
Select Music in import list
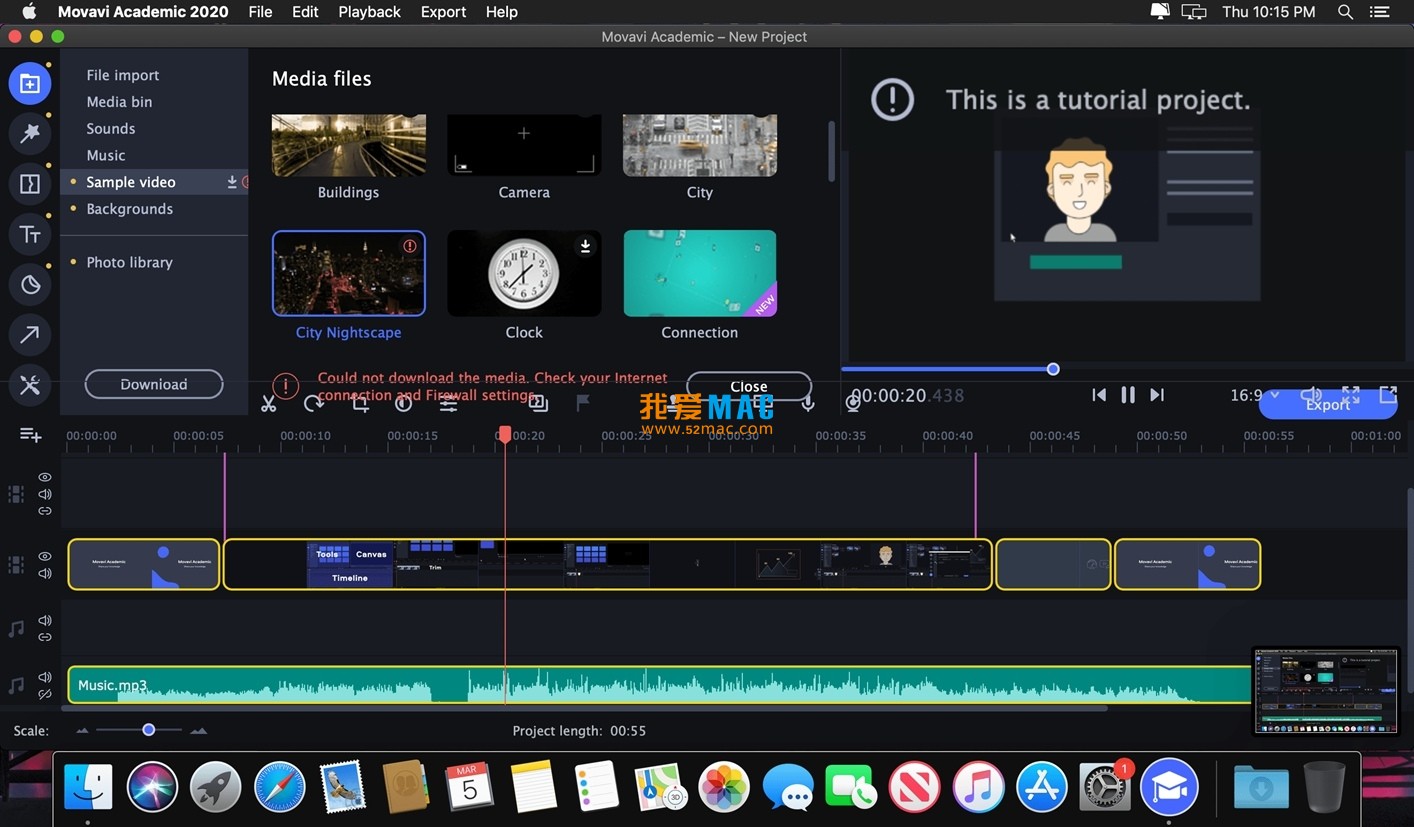coord(154,155)
